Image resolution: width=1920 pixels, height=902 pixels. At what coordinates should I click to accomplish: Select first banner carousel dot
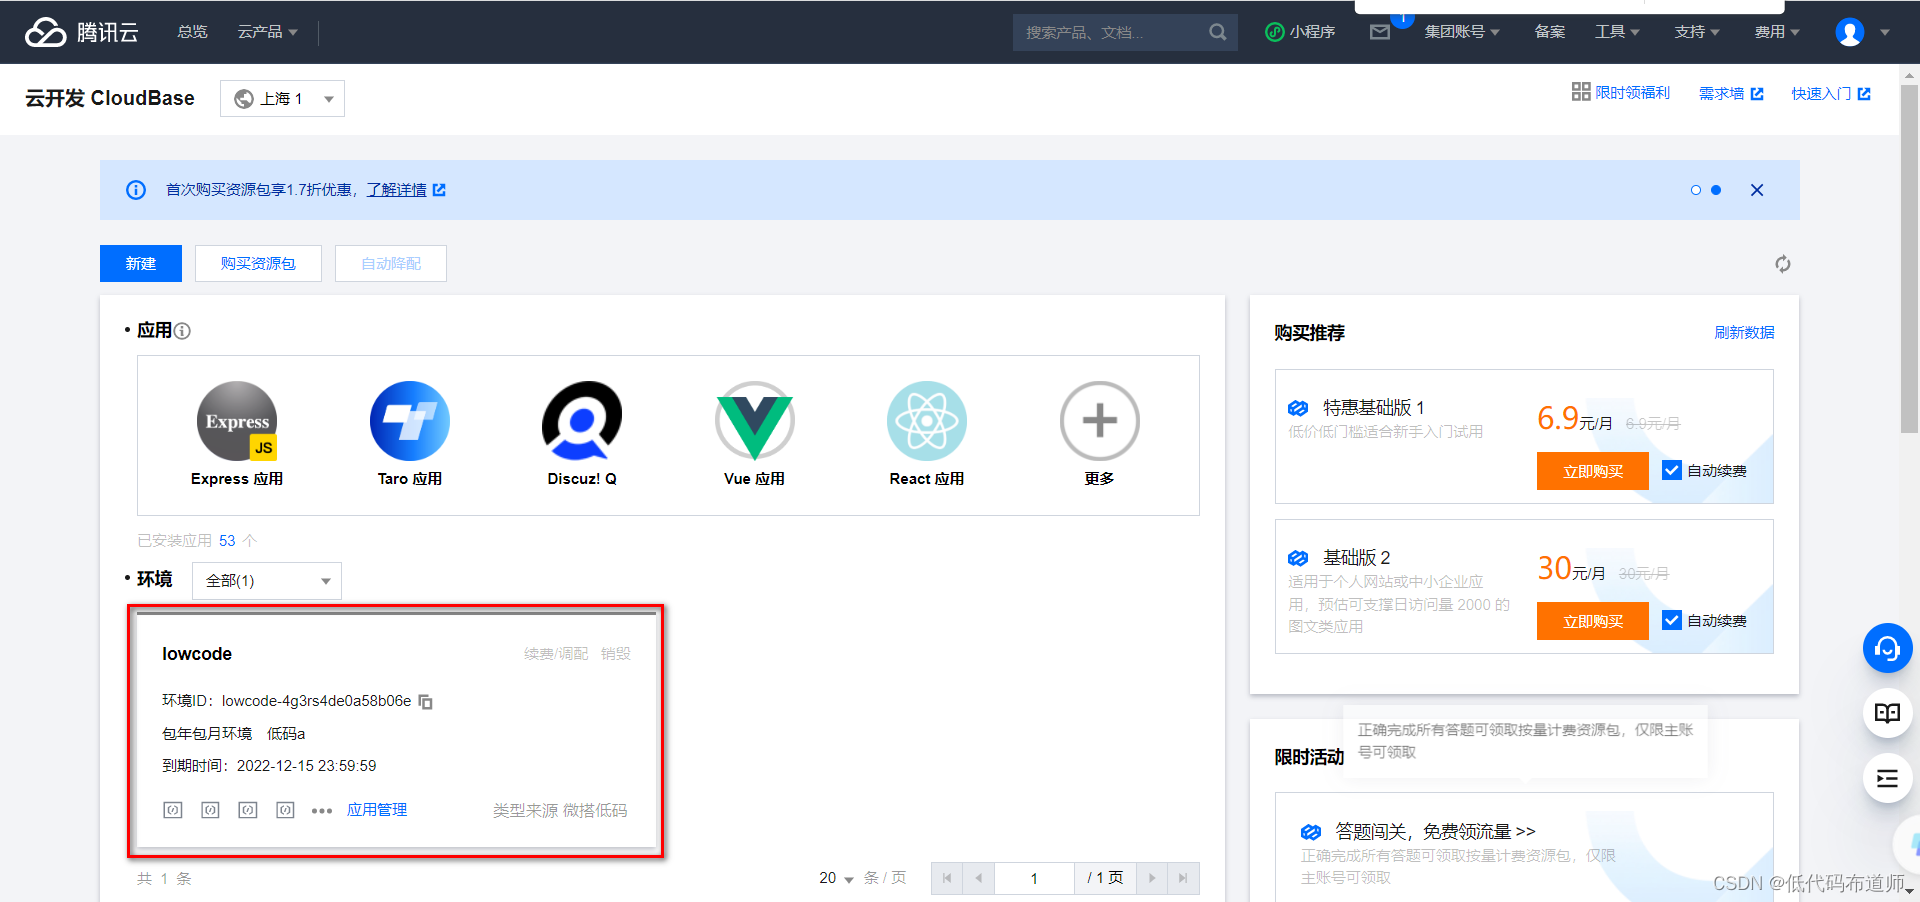1696,190
